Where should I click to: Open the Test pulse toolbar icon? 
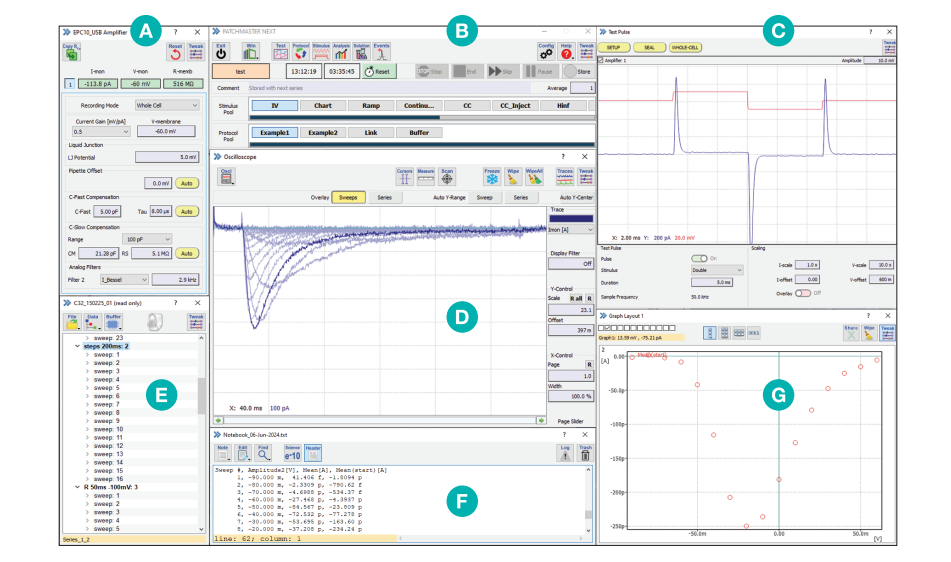[x=280, y=52]
